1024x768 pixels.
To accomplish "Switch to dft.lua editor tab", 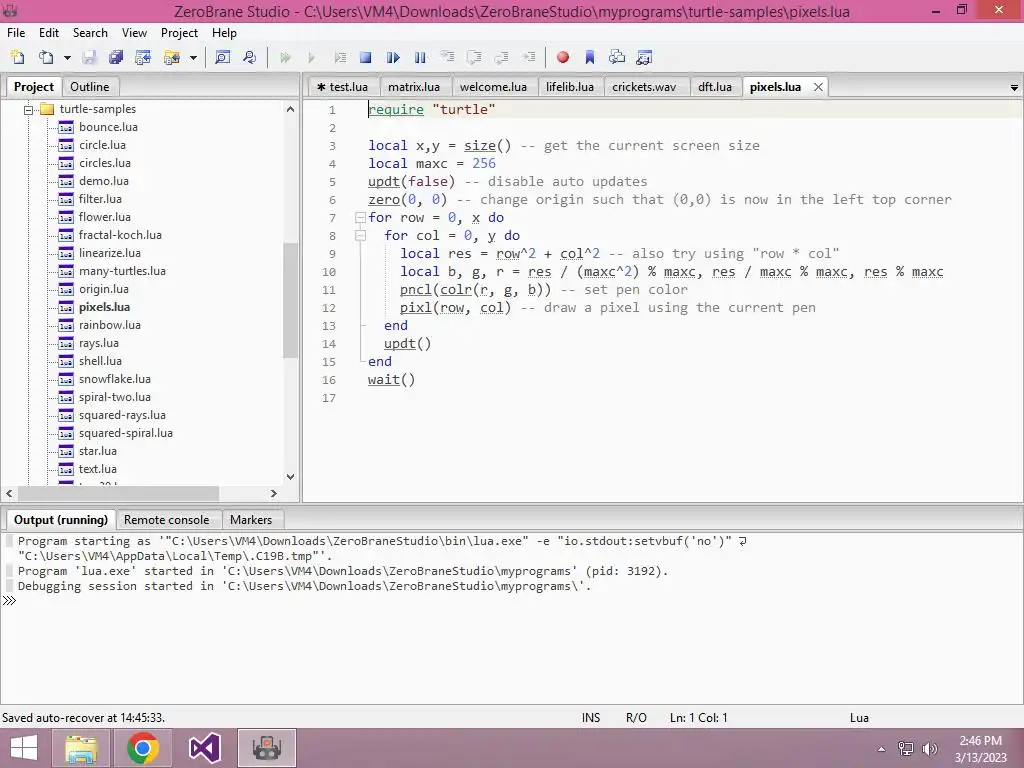I will [x=715, y=87].
